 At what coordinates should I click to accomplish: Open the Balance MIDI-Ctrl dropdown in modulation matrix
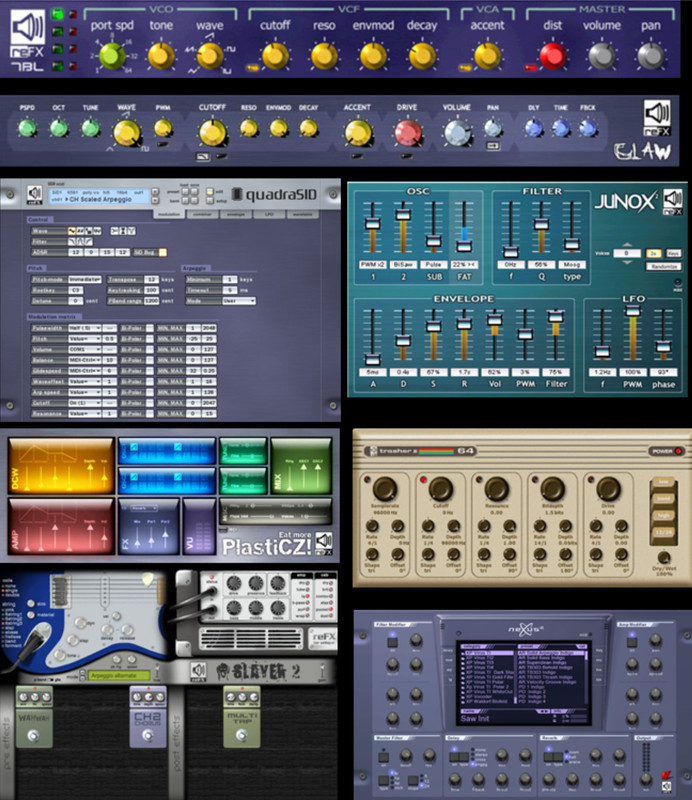tap(85, 360)
